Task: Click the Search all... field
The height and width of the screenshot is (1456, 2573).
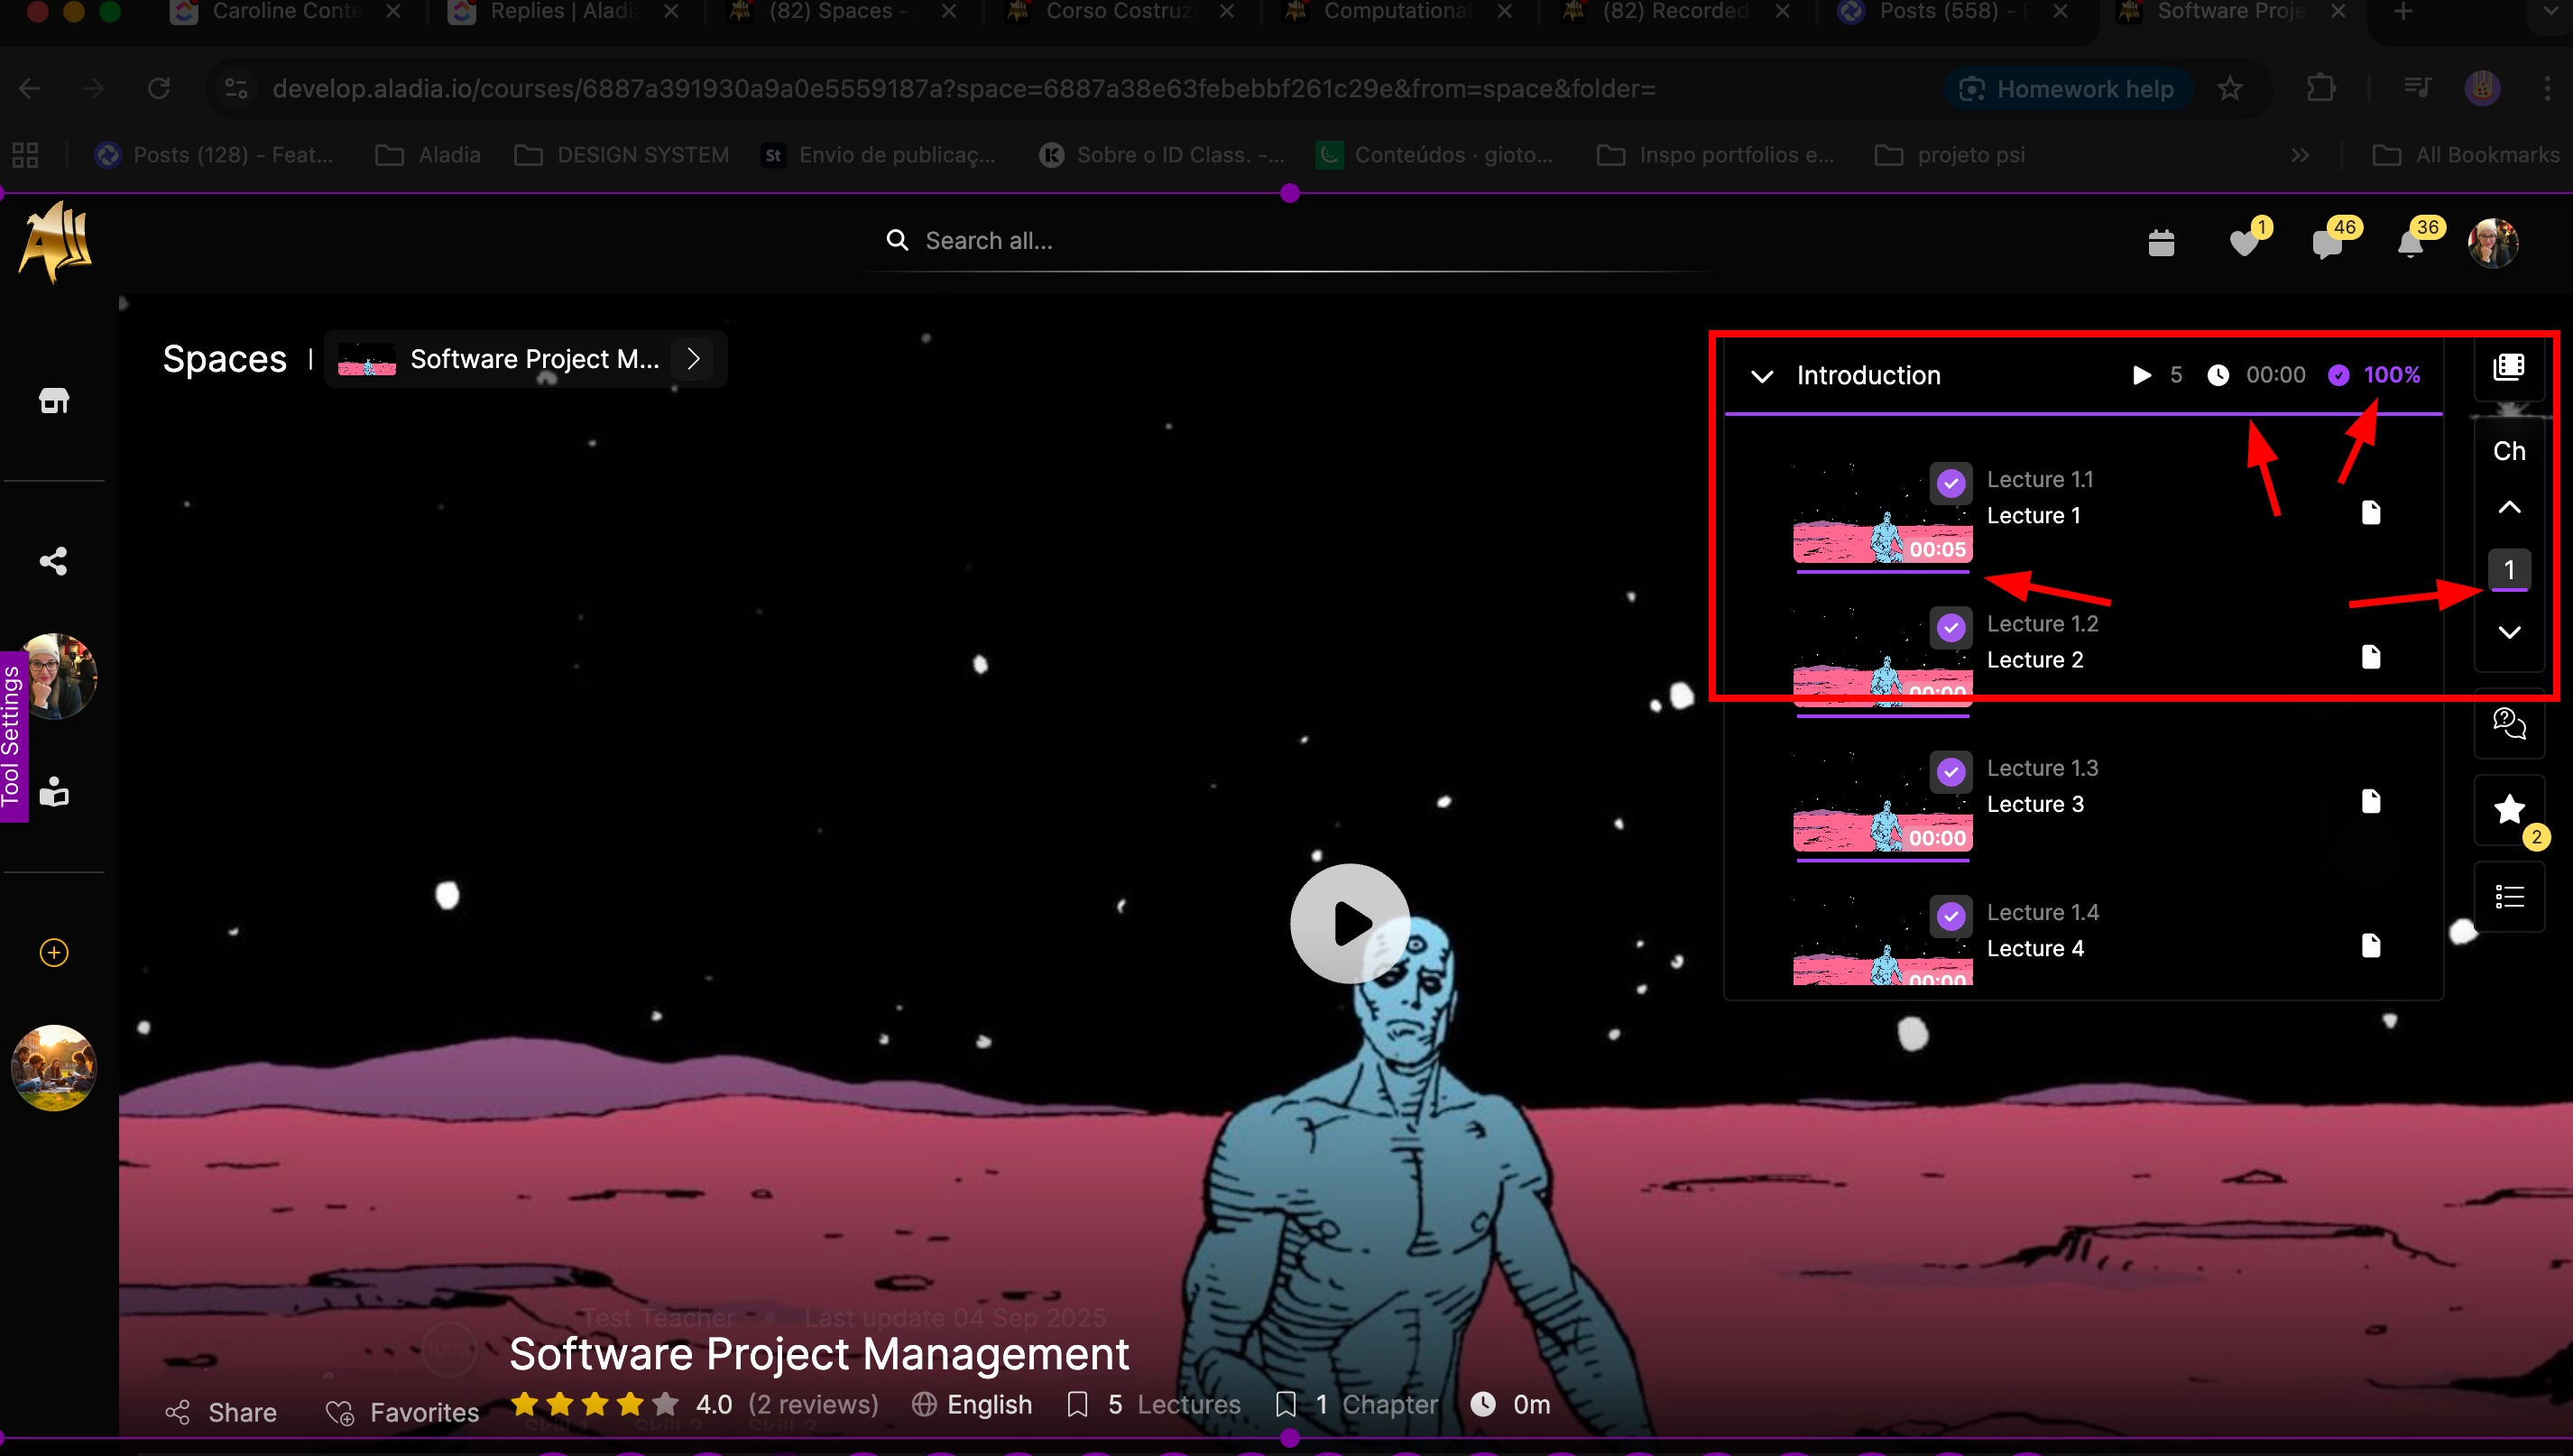Action: click(x=1290, y=241)
